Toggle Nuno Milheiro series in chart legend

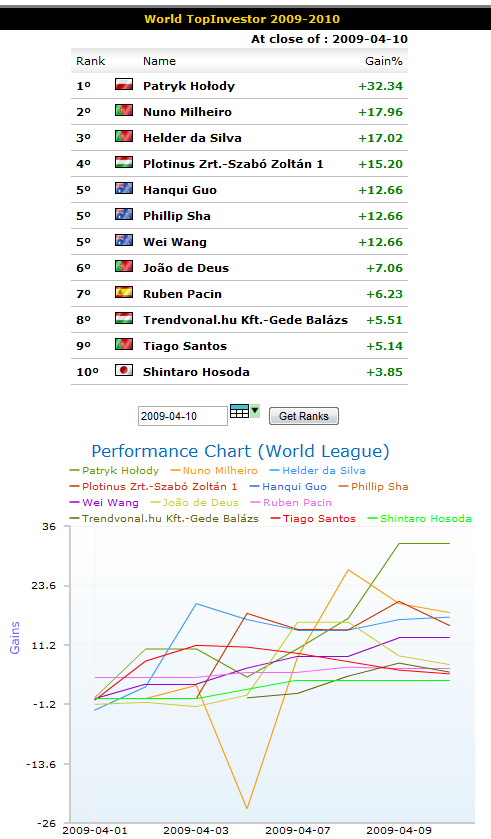point(214,471)
